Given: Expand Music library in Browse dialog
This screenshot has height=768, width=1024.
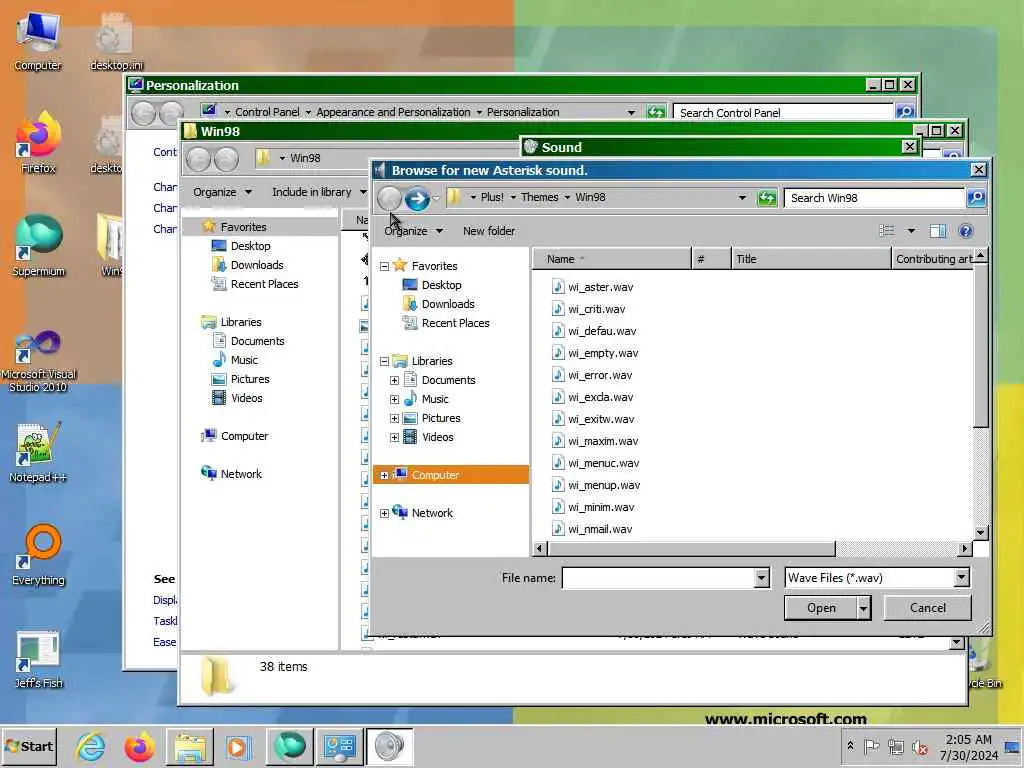Looking at the screenshot, I should click(x=394, y=399).
